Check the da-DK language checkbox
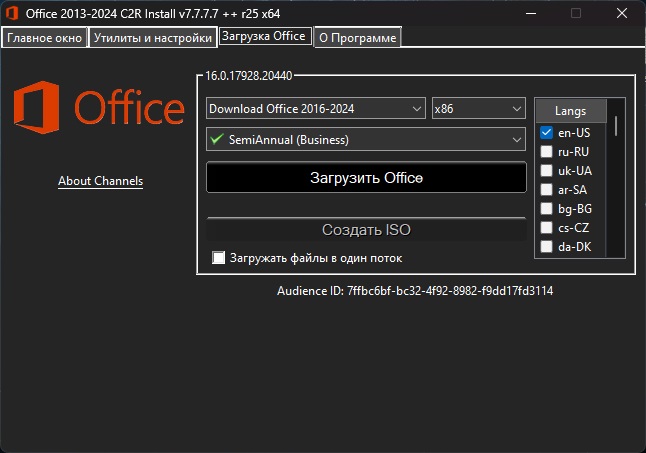Viewport: 646px width, 453px height. pyautogui.click(x=546, y=246)
